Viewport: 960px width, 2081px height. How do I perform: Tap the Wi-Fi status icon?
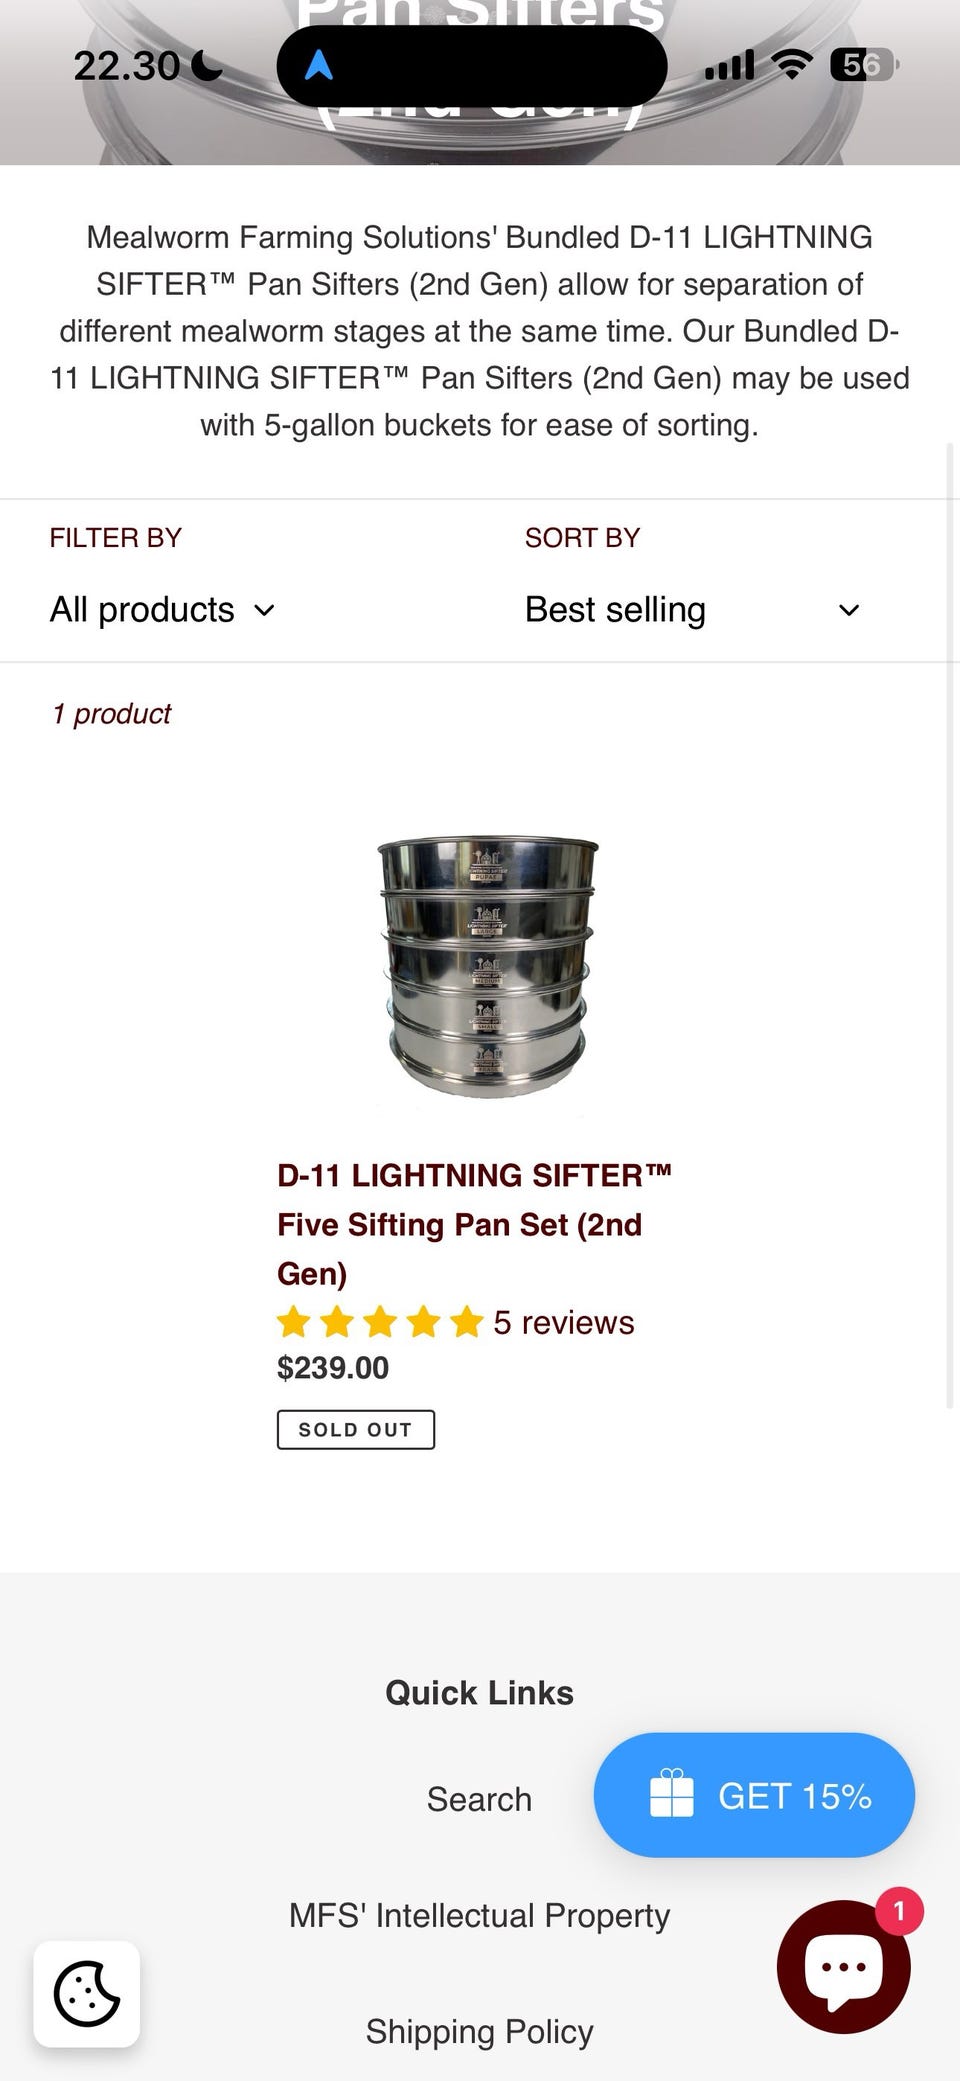[x=792, y=66]
